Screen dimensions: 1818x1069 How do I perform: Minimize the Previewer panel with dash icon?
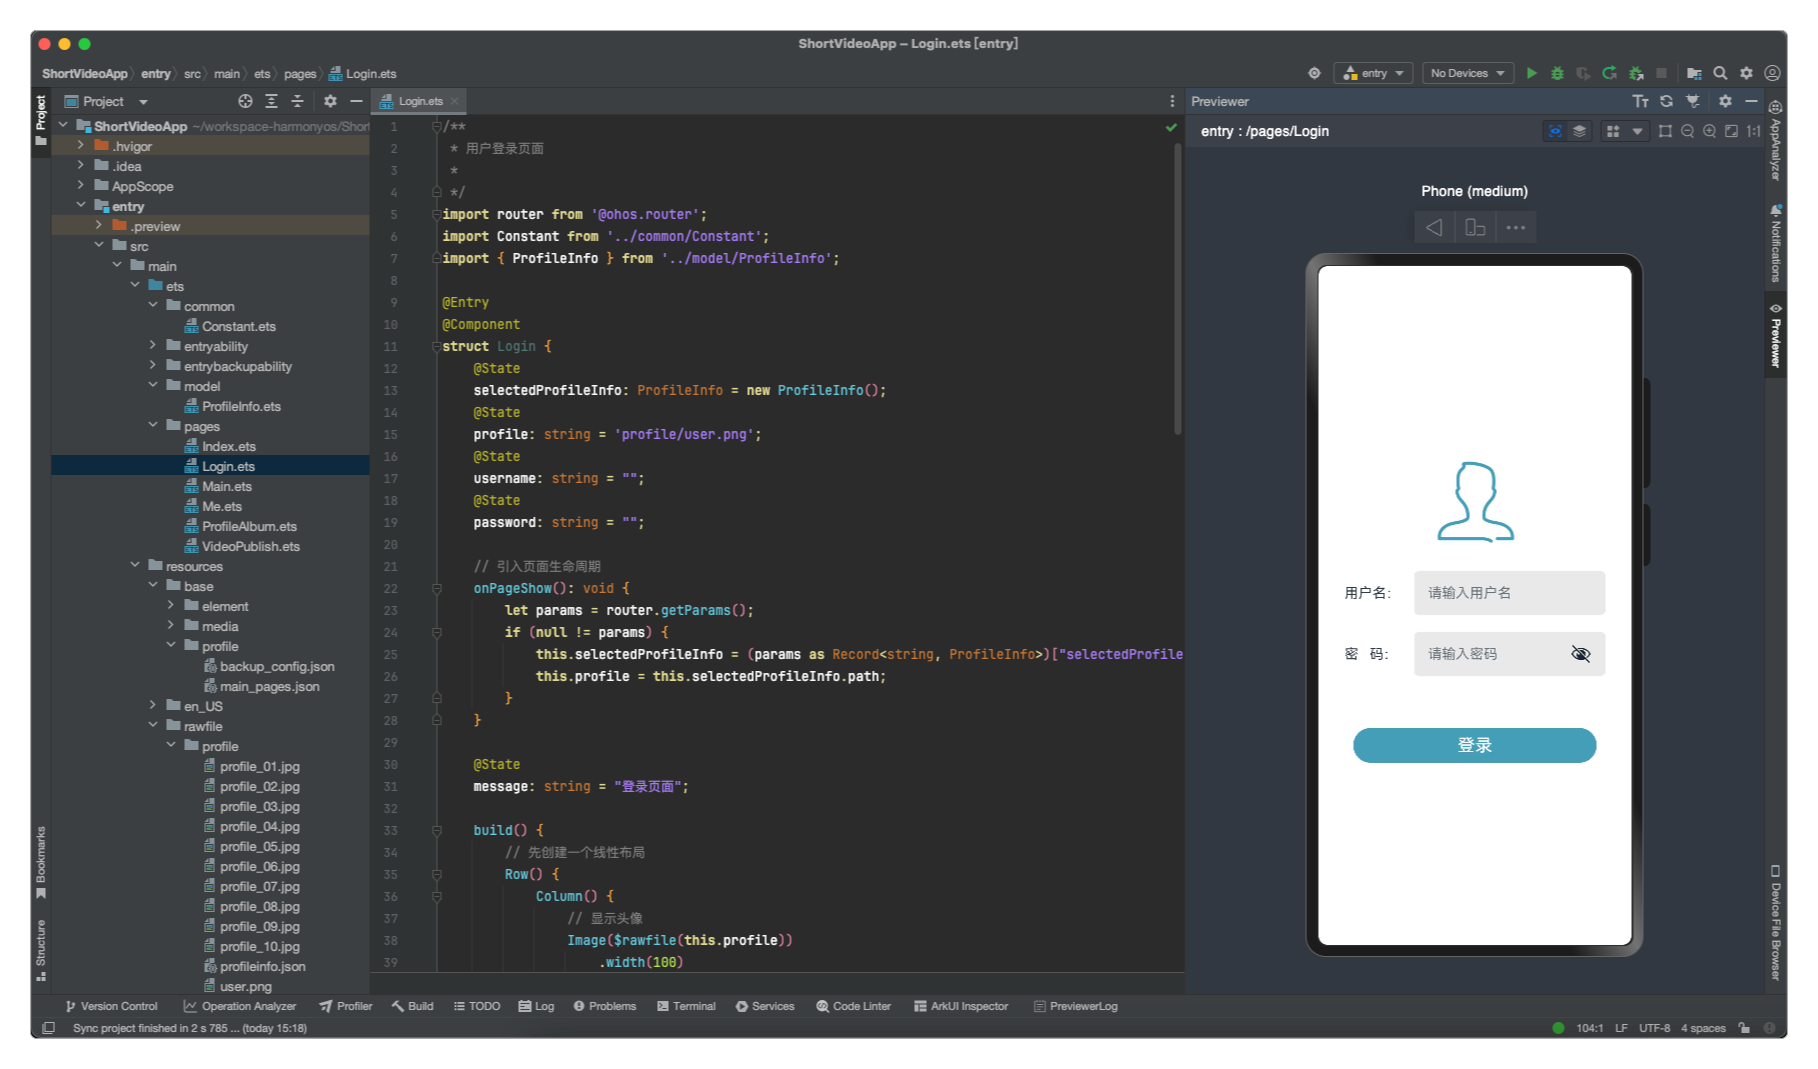1751,101
